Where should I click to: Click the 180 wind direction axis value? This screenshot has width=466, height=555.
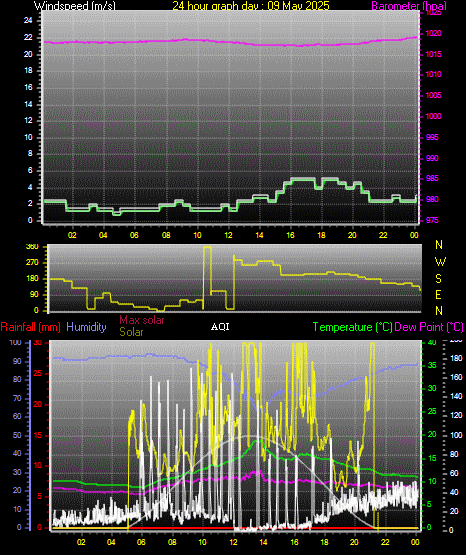point(32,279)
